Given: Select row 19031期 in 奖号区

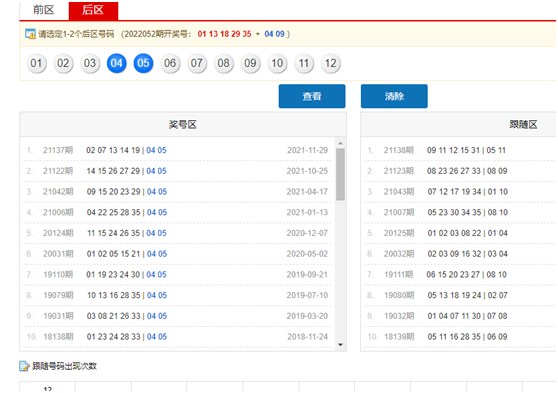Looking at the screenshot, I should coord(177,316).
